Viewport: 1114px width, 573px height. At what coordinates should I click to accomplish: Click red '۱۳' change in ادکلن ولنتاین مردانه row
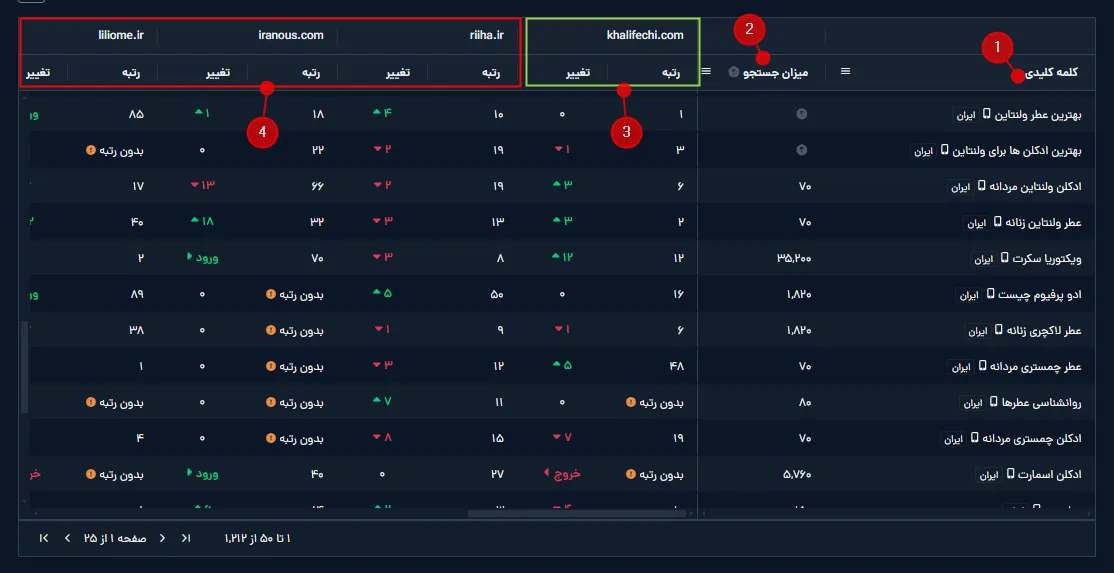(202, 185)
